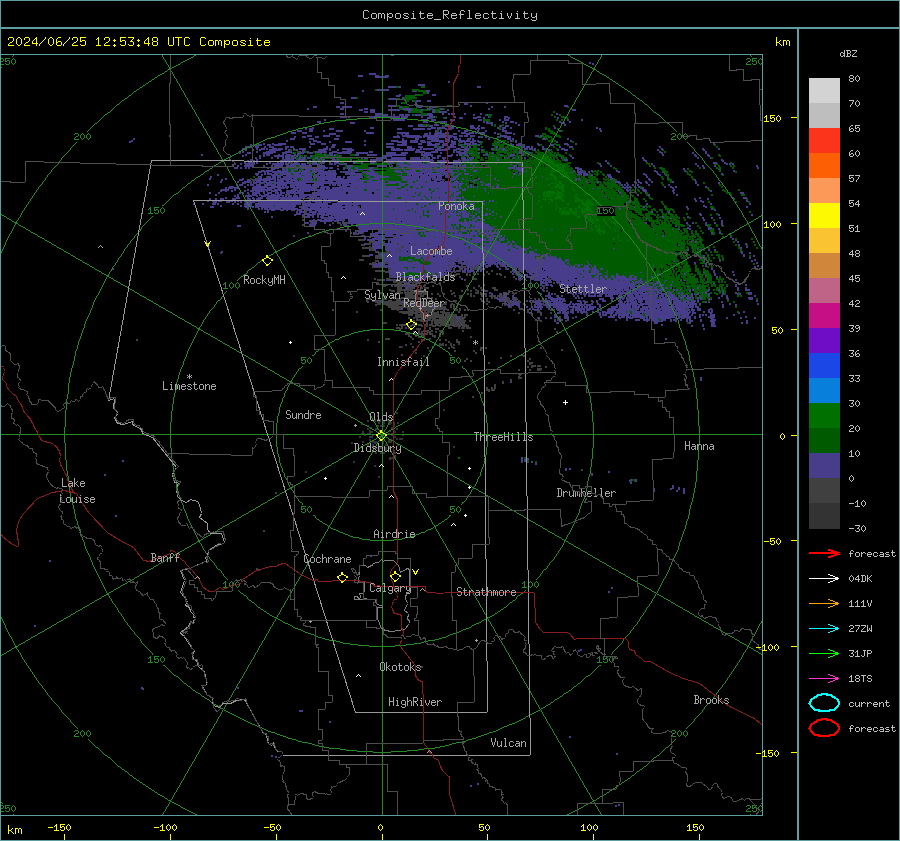
Task: Click the 'Blackfalds' map label
Action: click(x=425, y=277)
